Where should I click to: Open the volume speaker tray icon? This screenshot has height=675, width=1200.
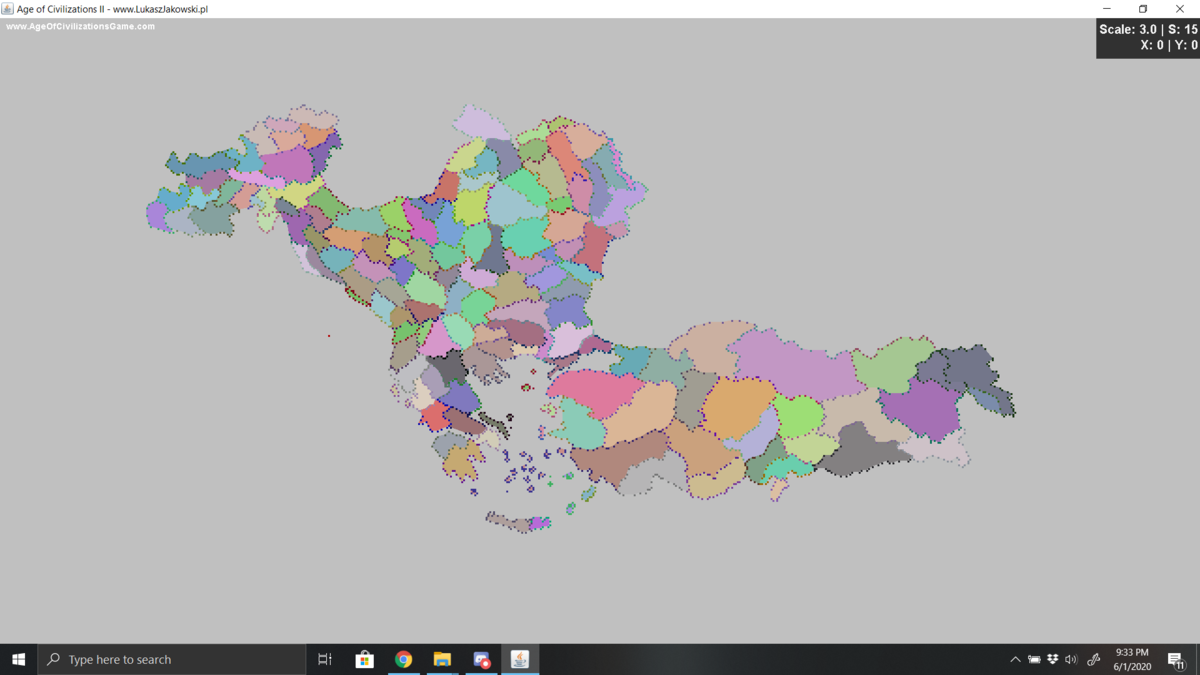click(1071, 659)
